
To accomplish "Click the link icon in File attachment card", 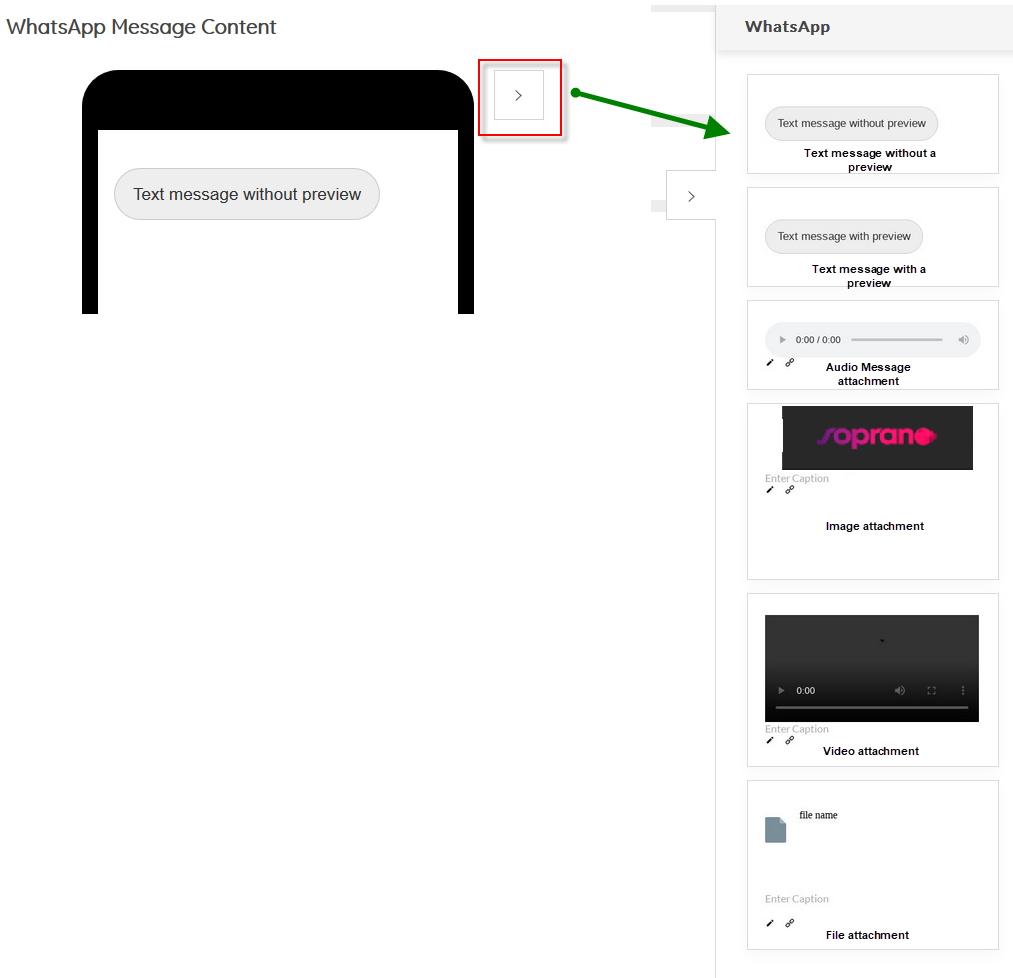I will point(789,923).
